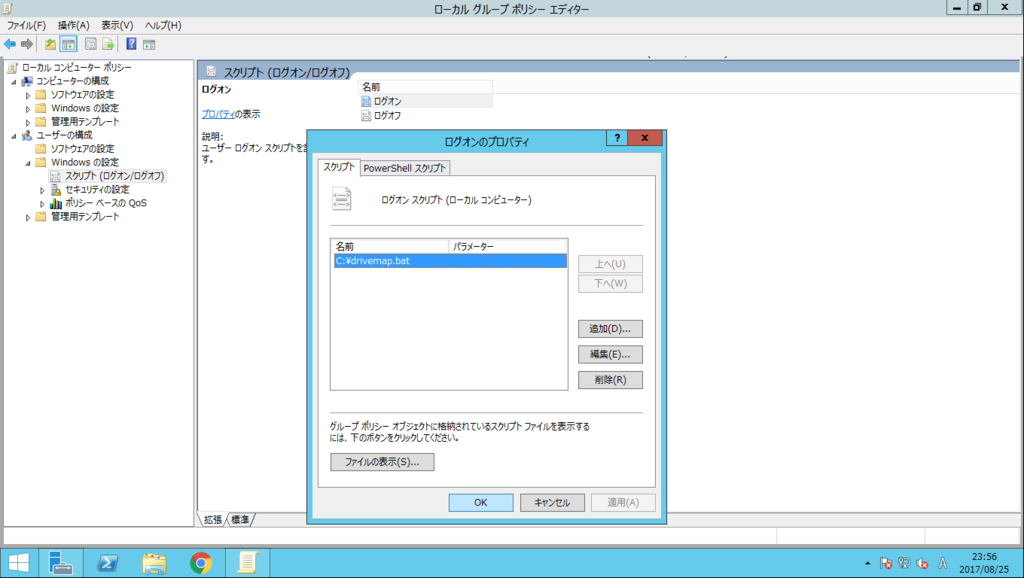Image resolution: width=1024 pixels, height=578 pixels.
Task: Click the Windows Start button
Action: point(19,562)
